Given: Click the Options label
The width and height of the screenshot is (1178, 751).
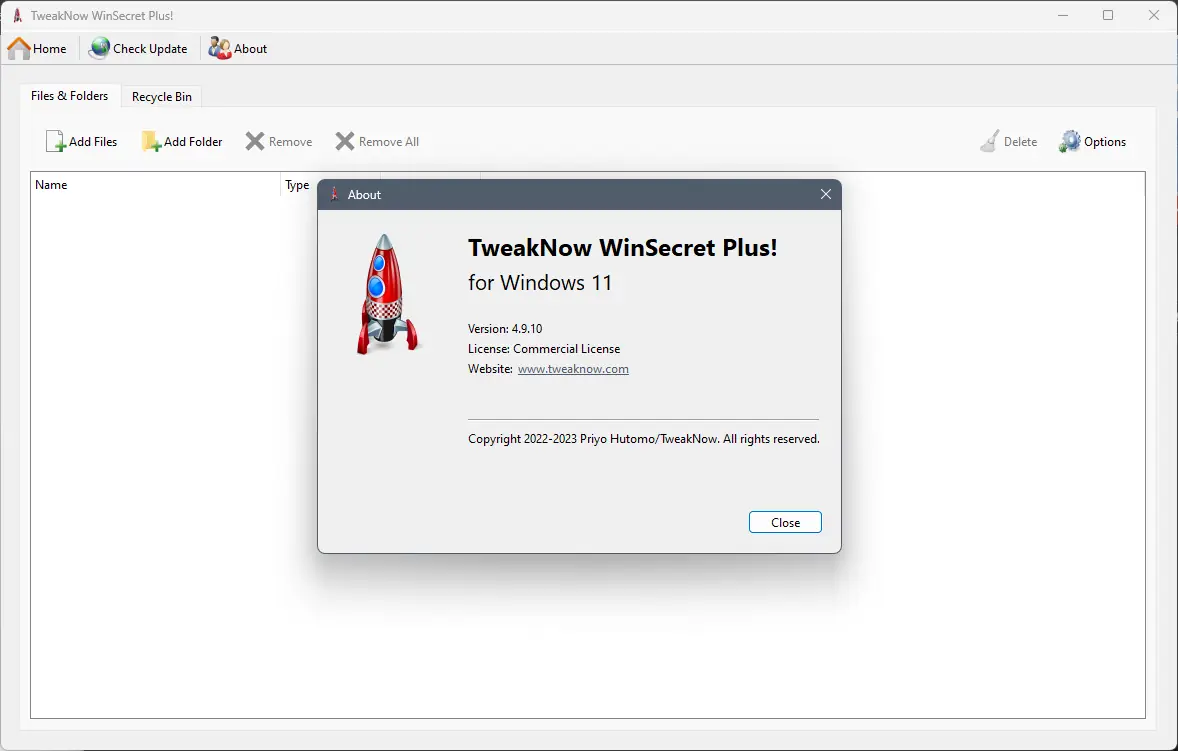Looking at the screenshot, I should point(1105,142).
